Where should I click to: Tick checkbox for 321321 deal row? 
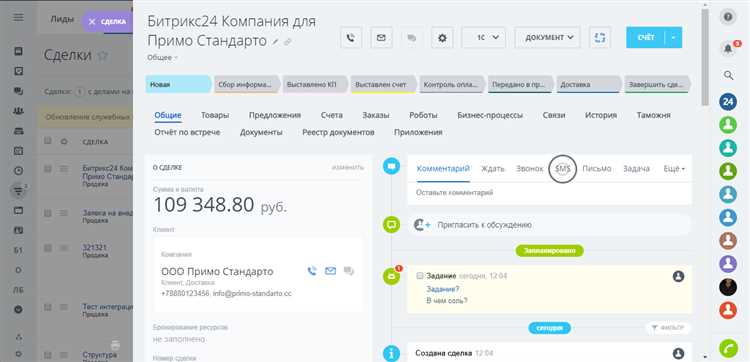(47, 248)
